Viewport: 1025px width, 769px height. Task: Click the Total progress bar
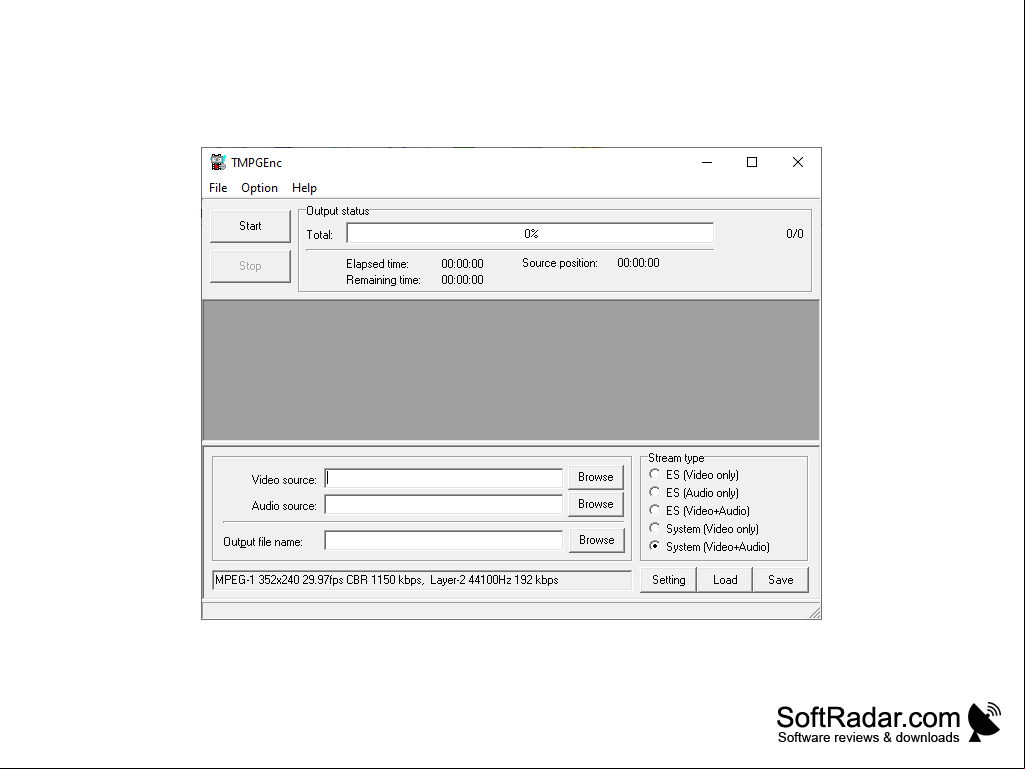click(530, 233)
